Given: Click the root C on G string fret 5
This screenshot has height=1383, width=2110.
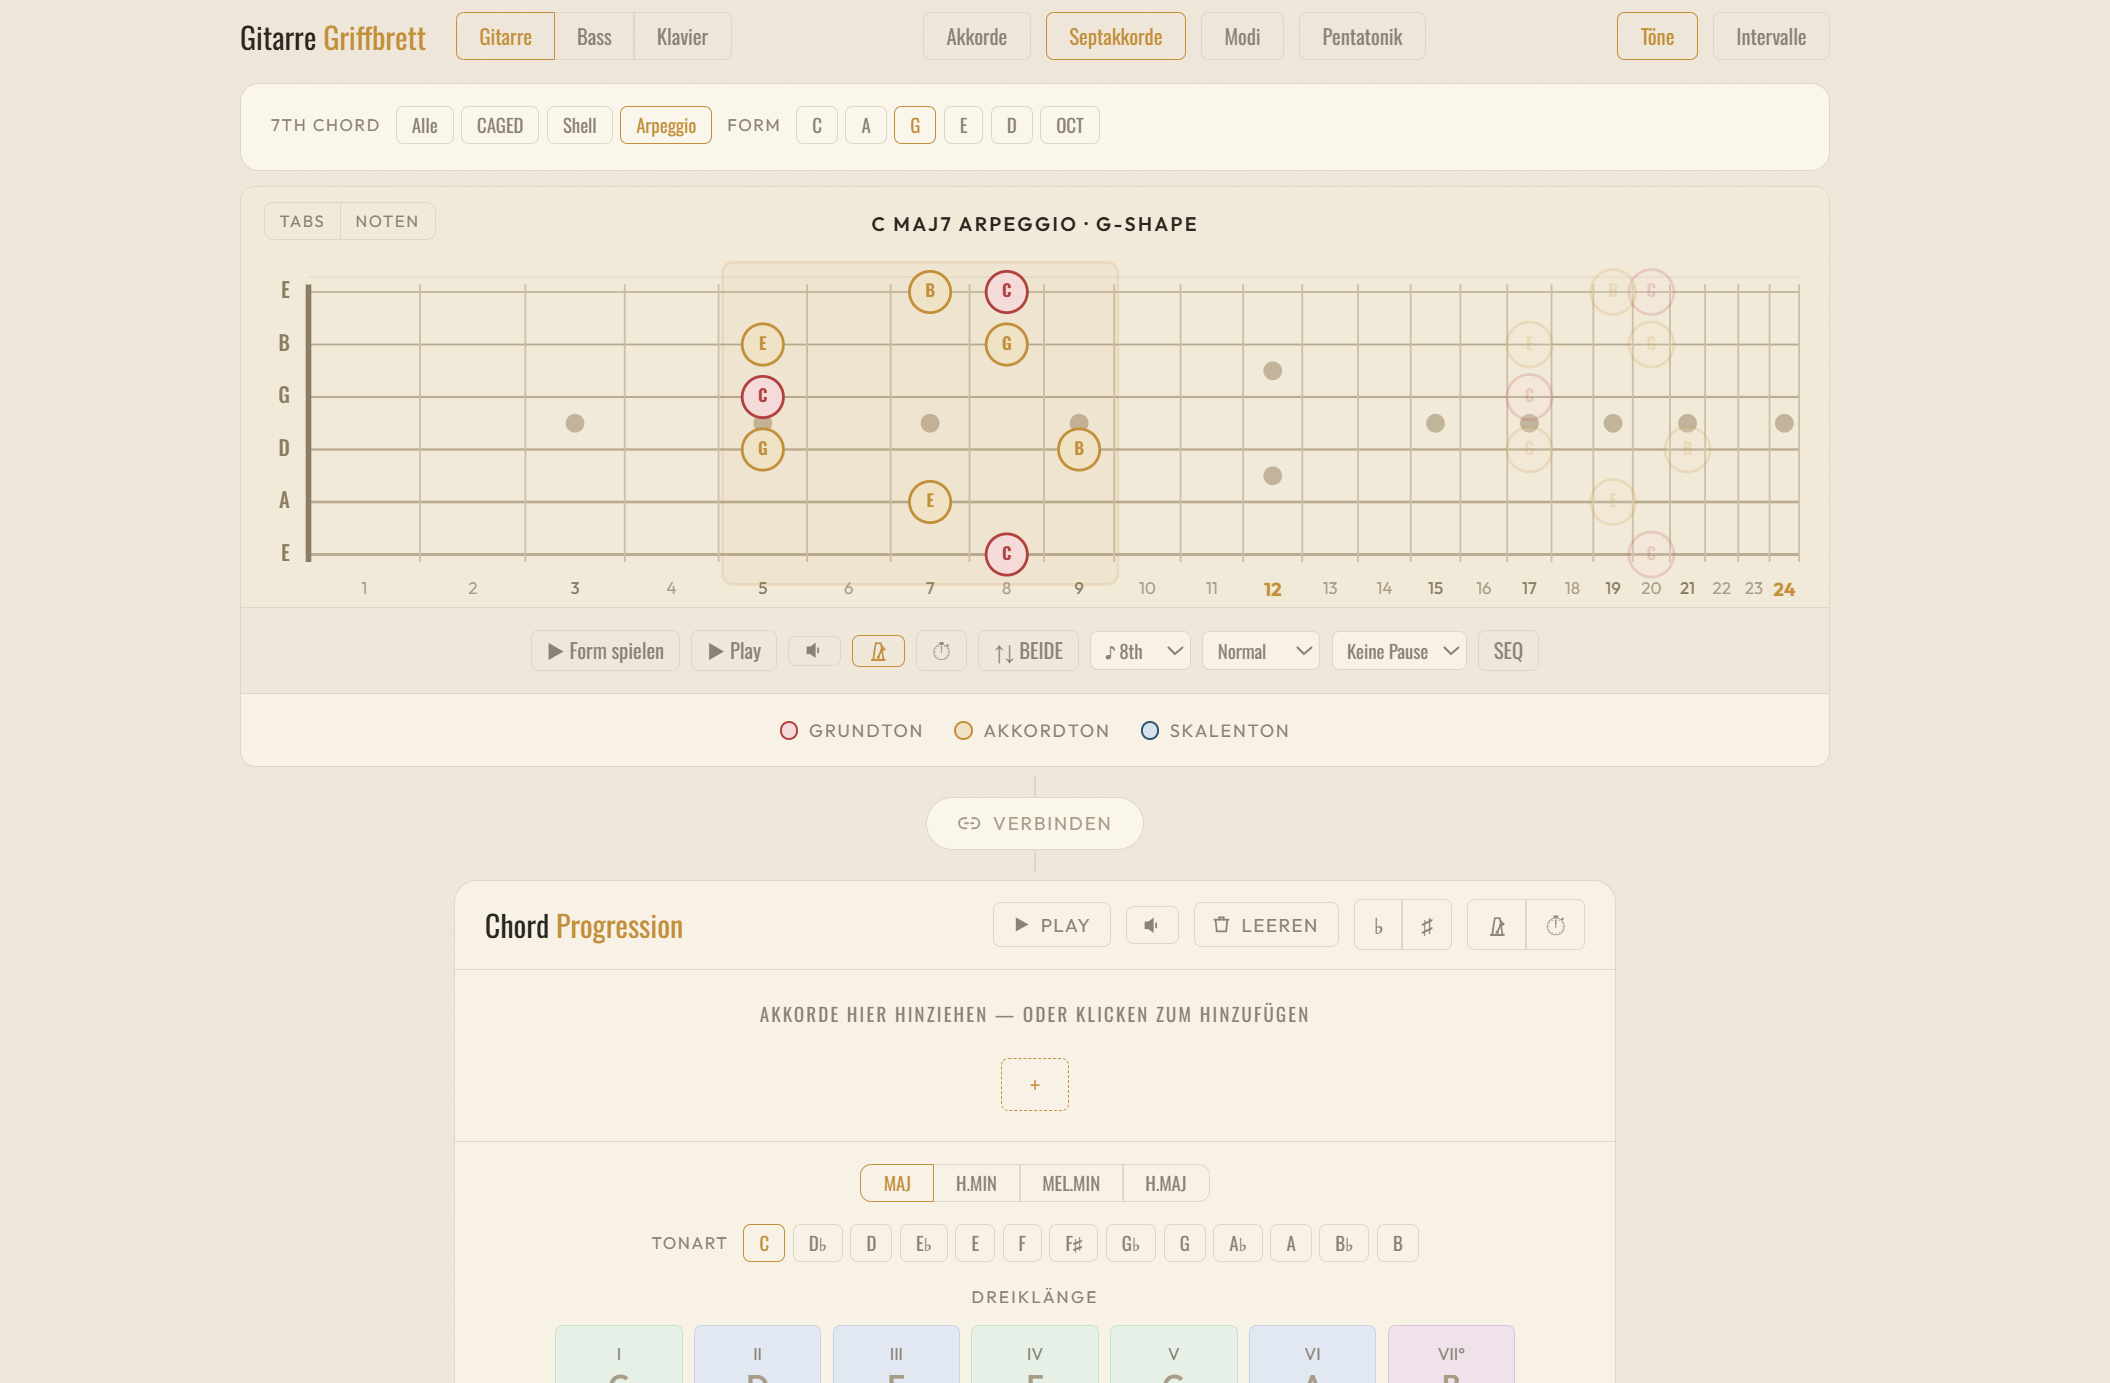Looking at the screenshot, I should click(x=763, y=396).
